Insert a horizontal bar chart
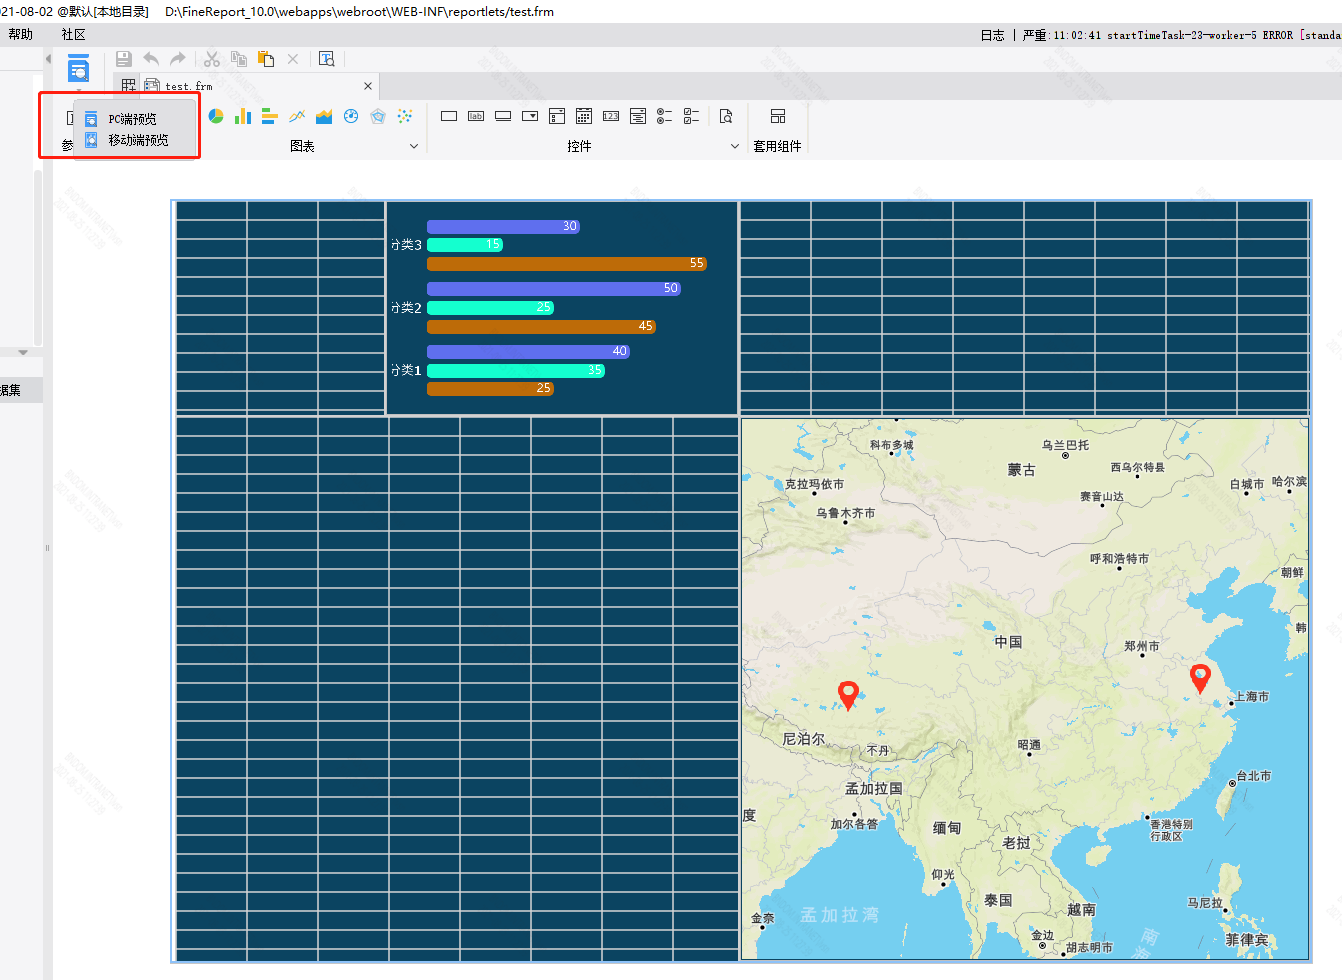 click(x=270, y=116)
